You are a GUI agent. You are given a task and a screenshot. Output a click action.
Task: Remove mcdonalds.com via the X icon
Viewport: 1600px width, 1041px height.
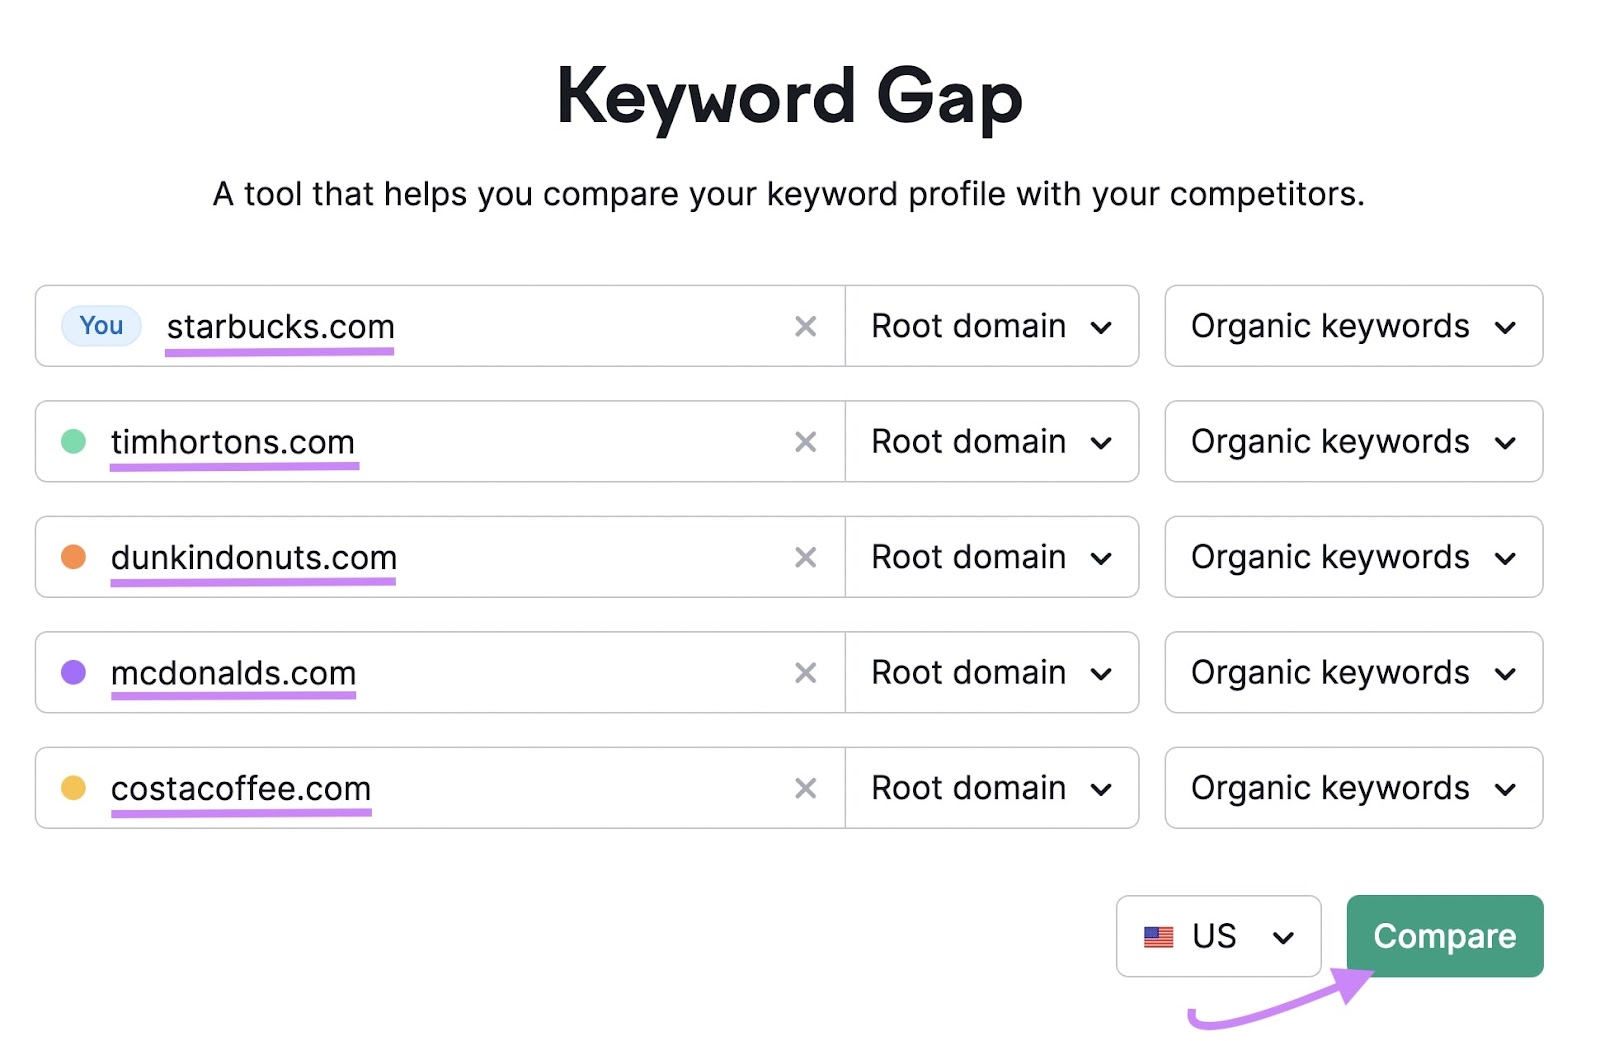(x=806, y=673)
